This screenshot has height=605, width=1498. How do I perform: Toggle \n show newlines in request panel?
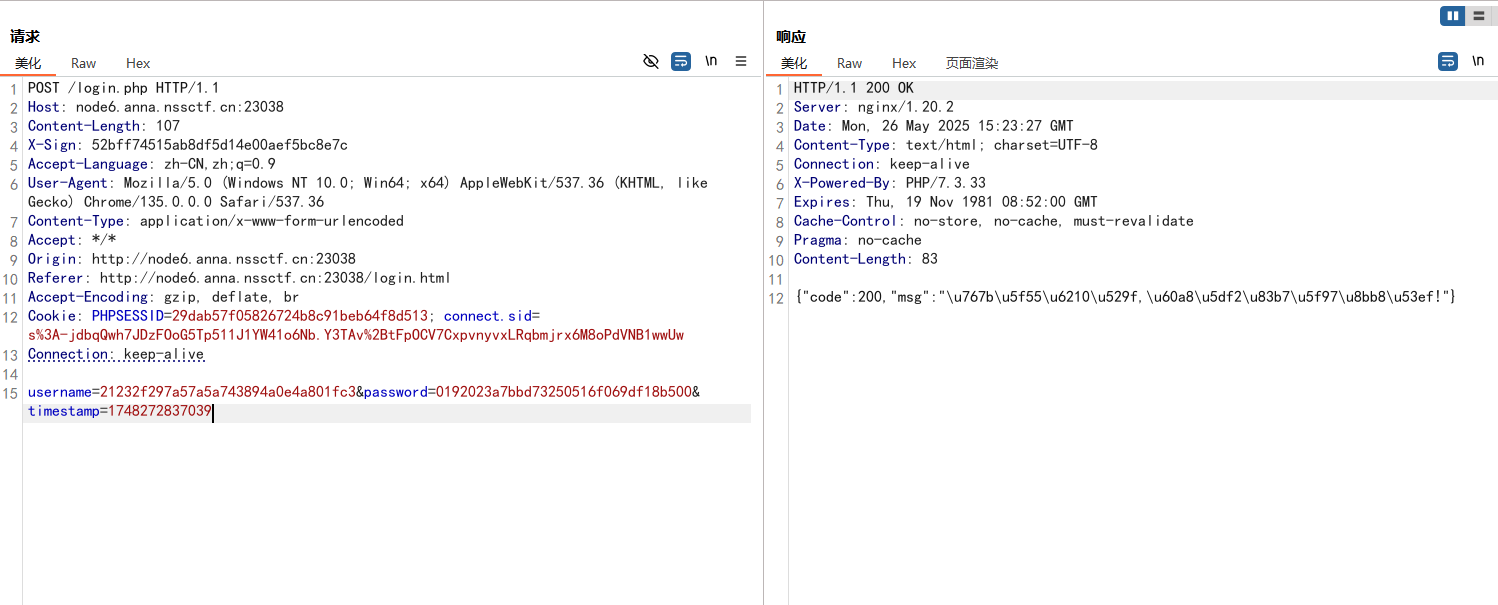[711, 61]
